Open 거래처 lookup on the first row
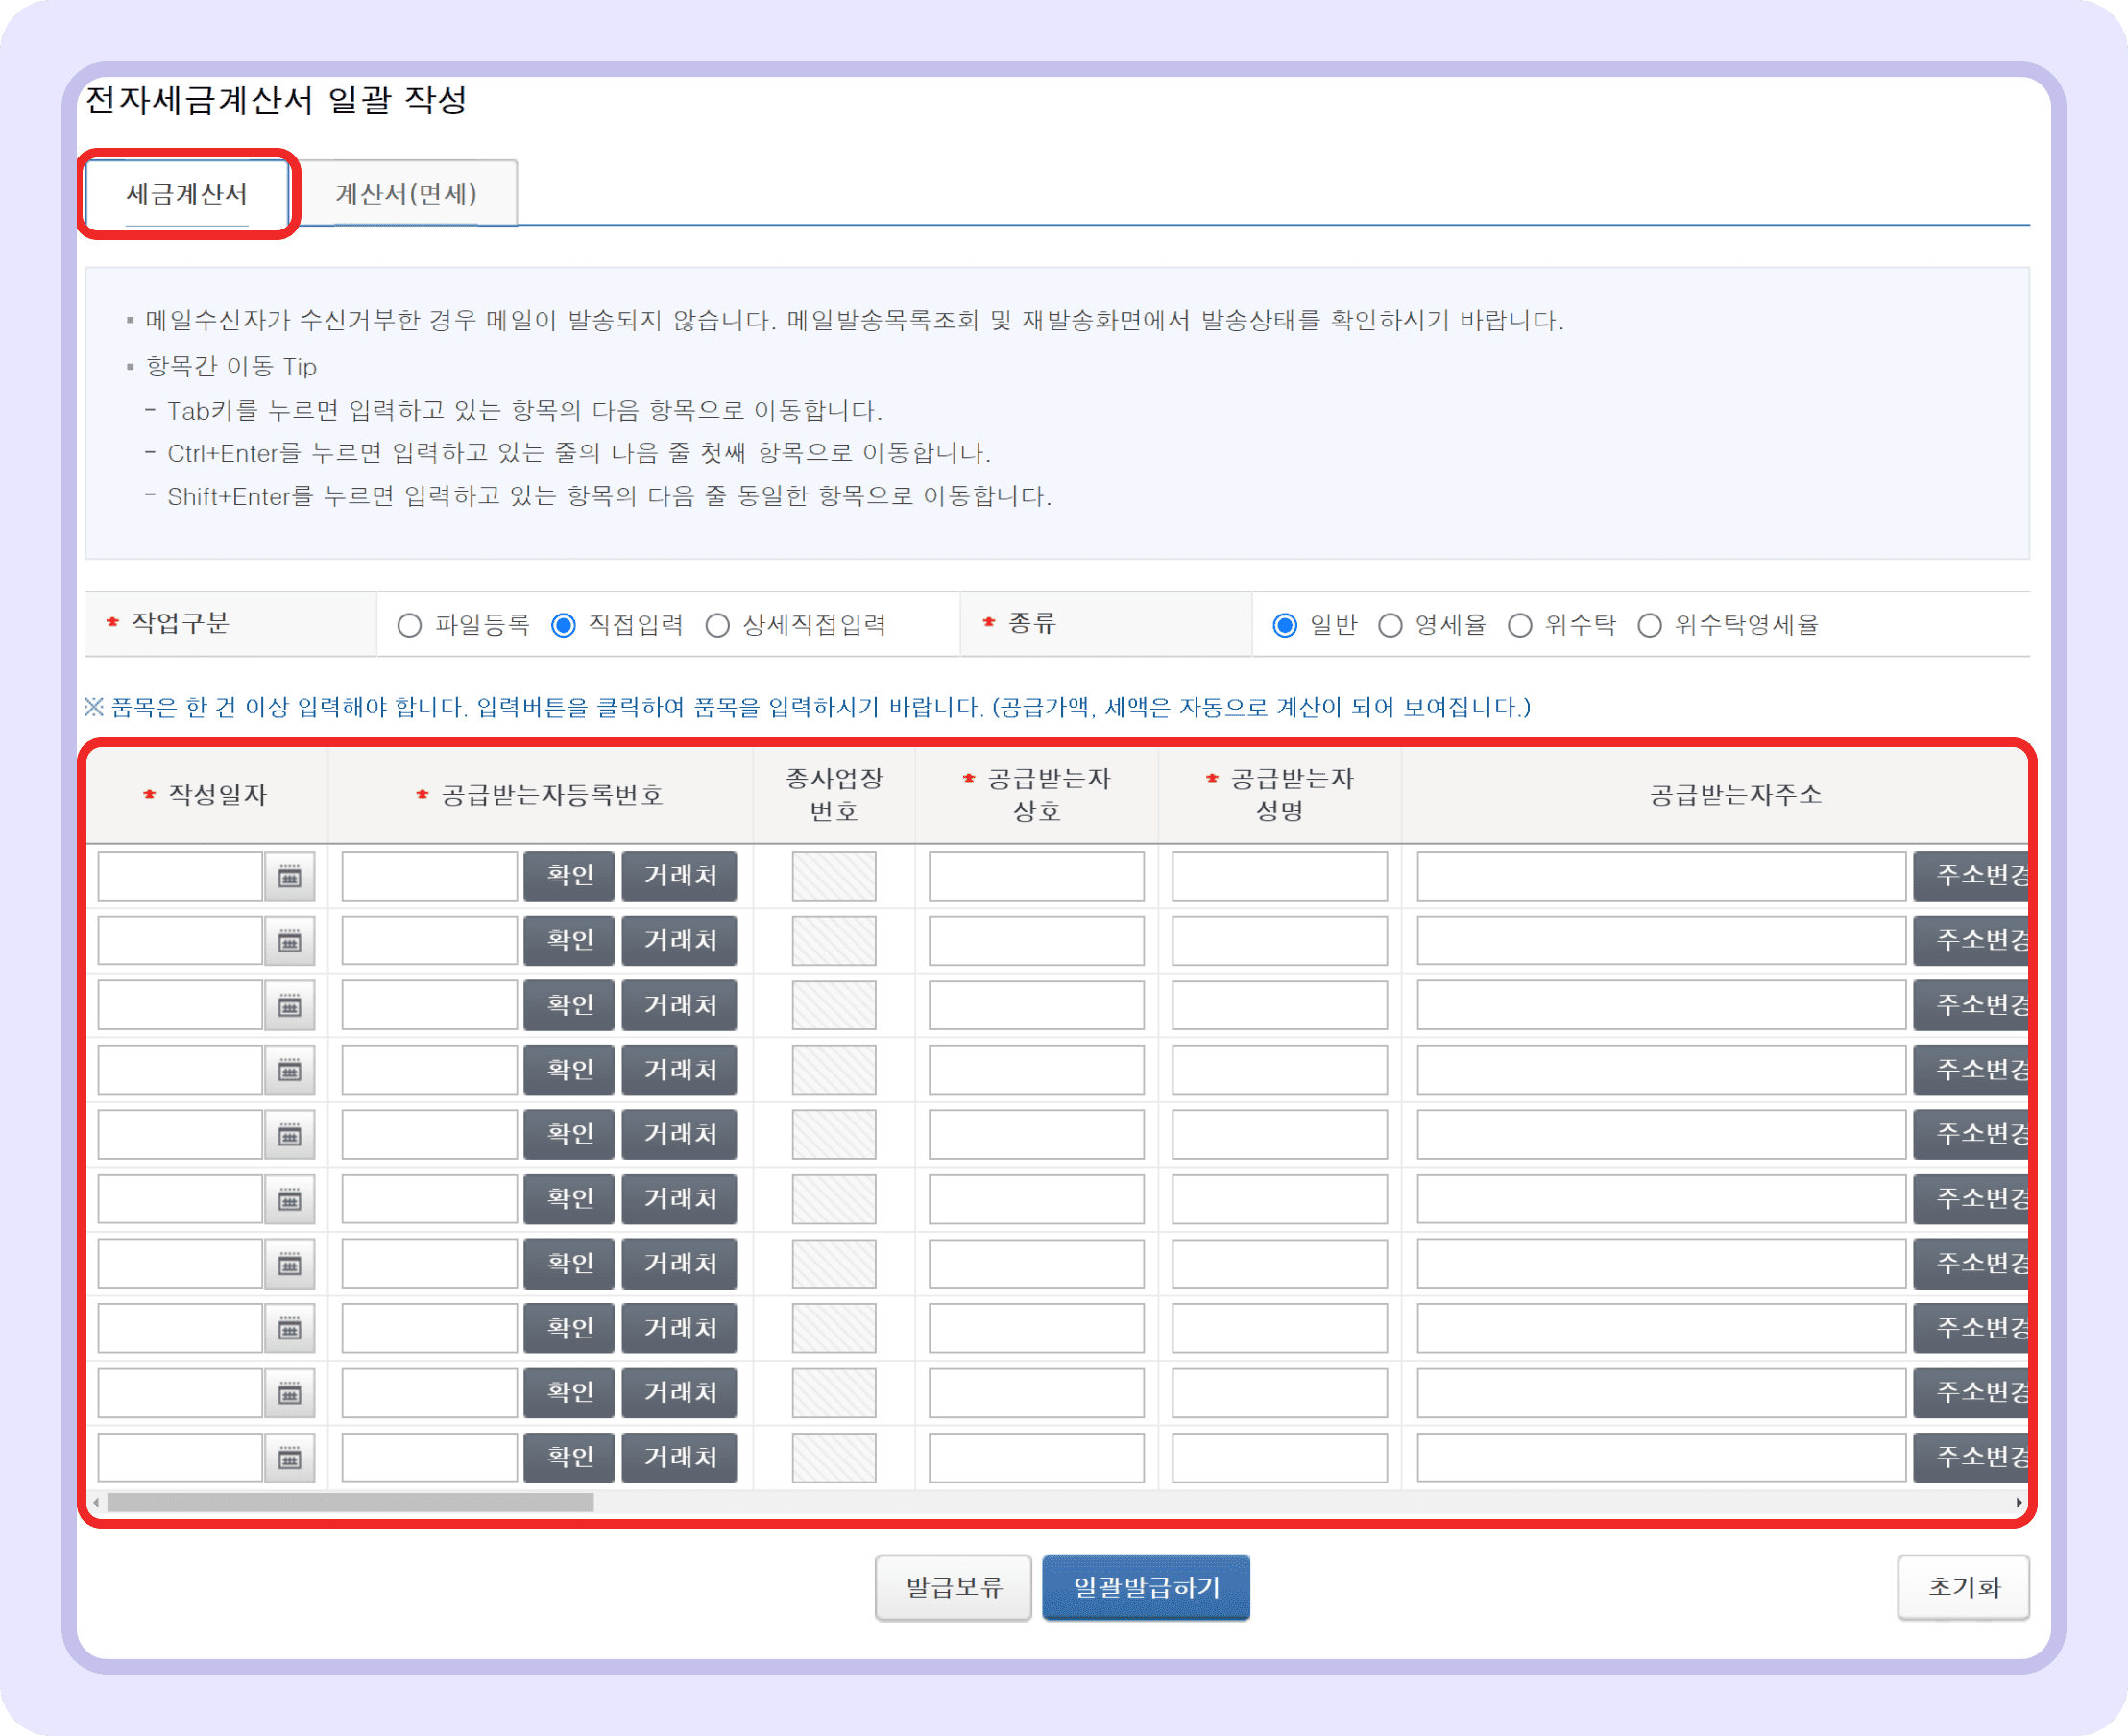The width and height of the screenshot is (2128, 1736). (x=679, y=876)
